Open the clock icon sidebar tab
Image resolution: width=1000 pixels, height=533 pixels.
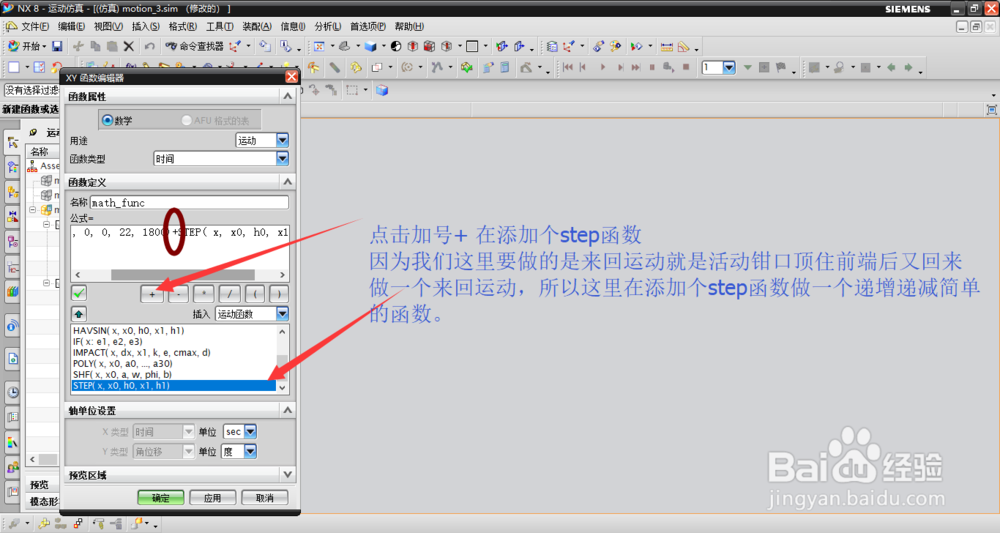(13, 392)
